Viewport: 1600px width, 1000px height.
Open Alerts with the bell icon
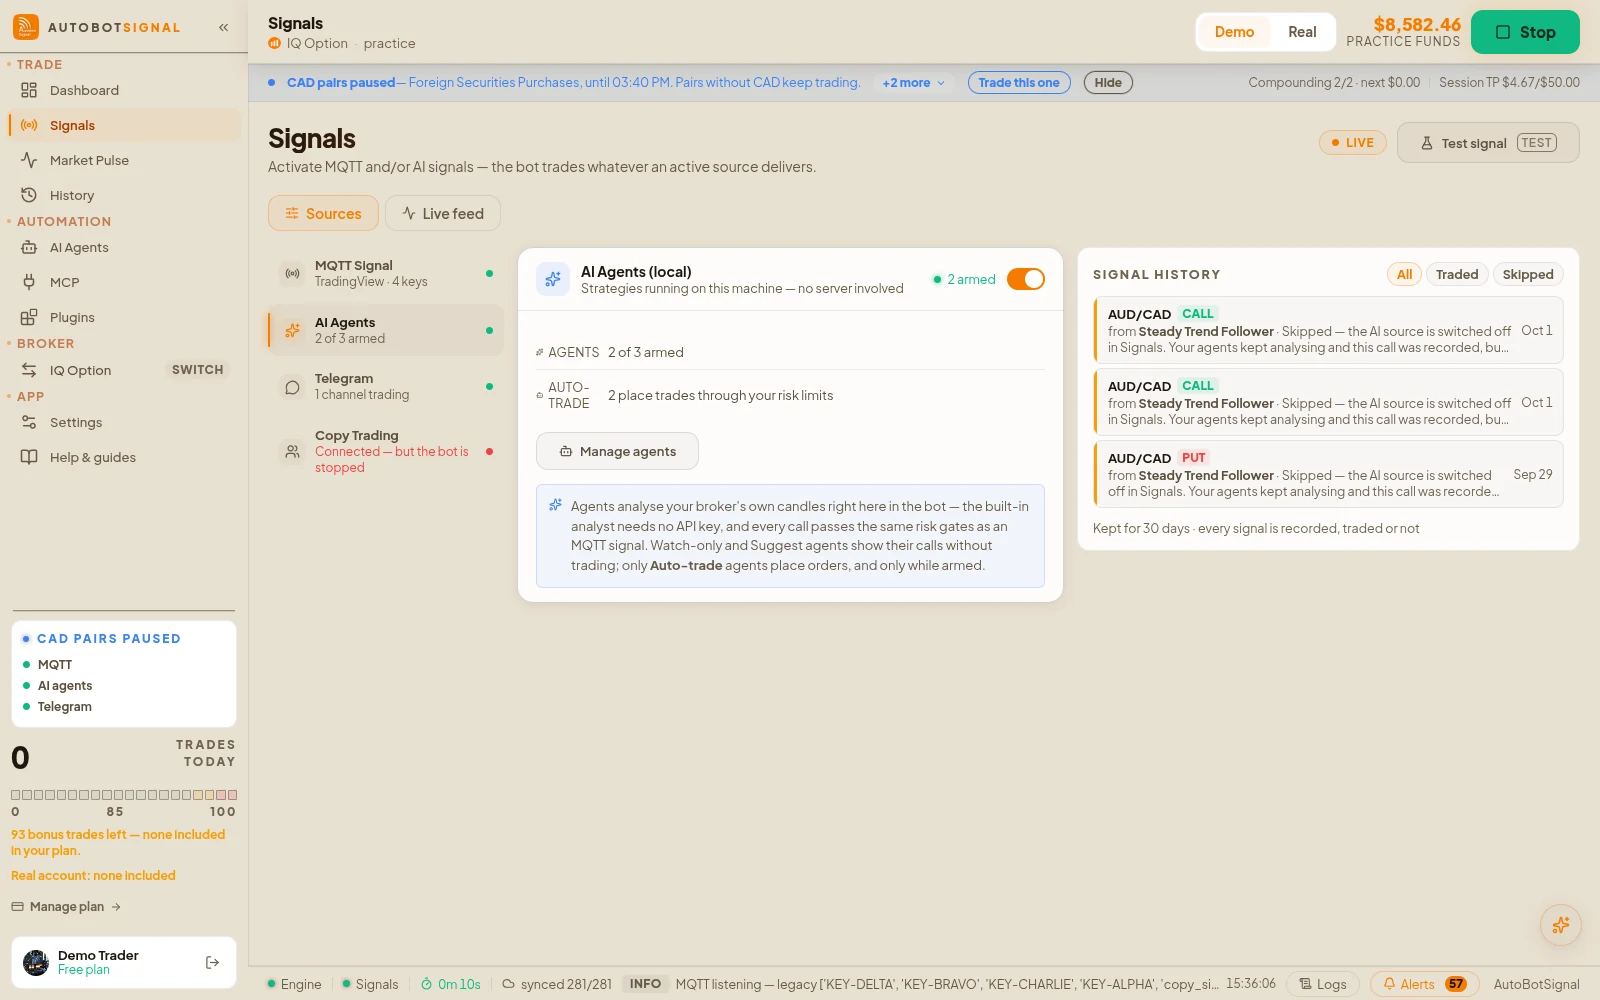point(1424,984)
